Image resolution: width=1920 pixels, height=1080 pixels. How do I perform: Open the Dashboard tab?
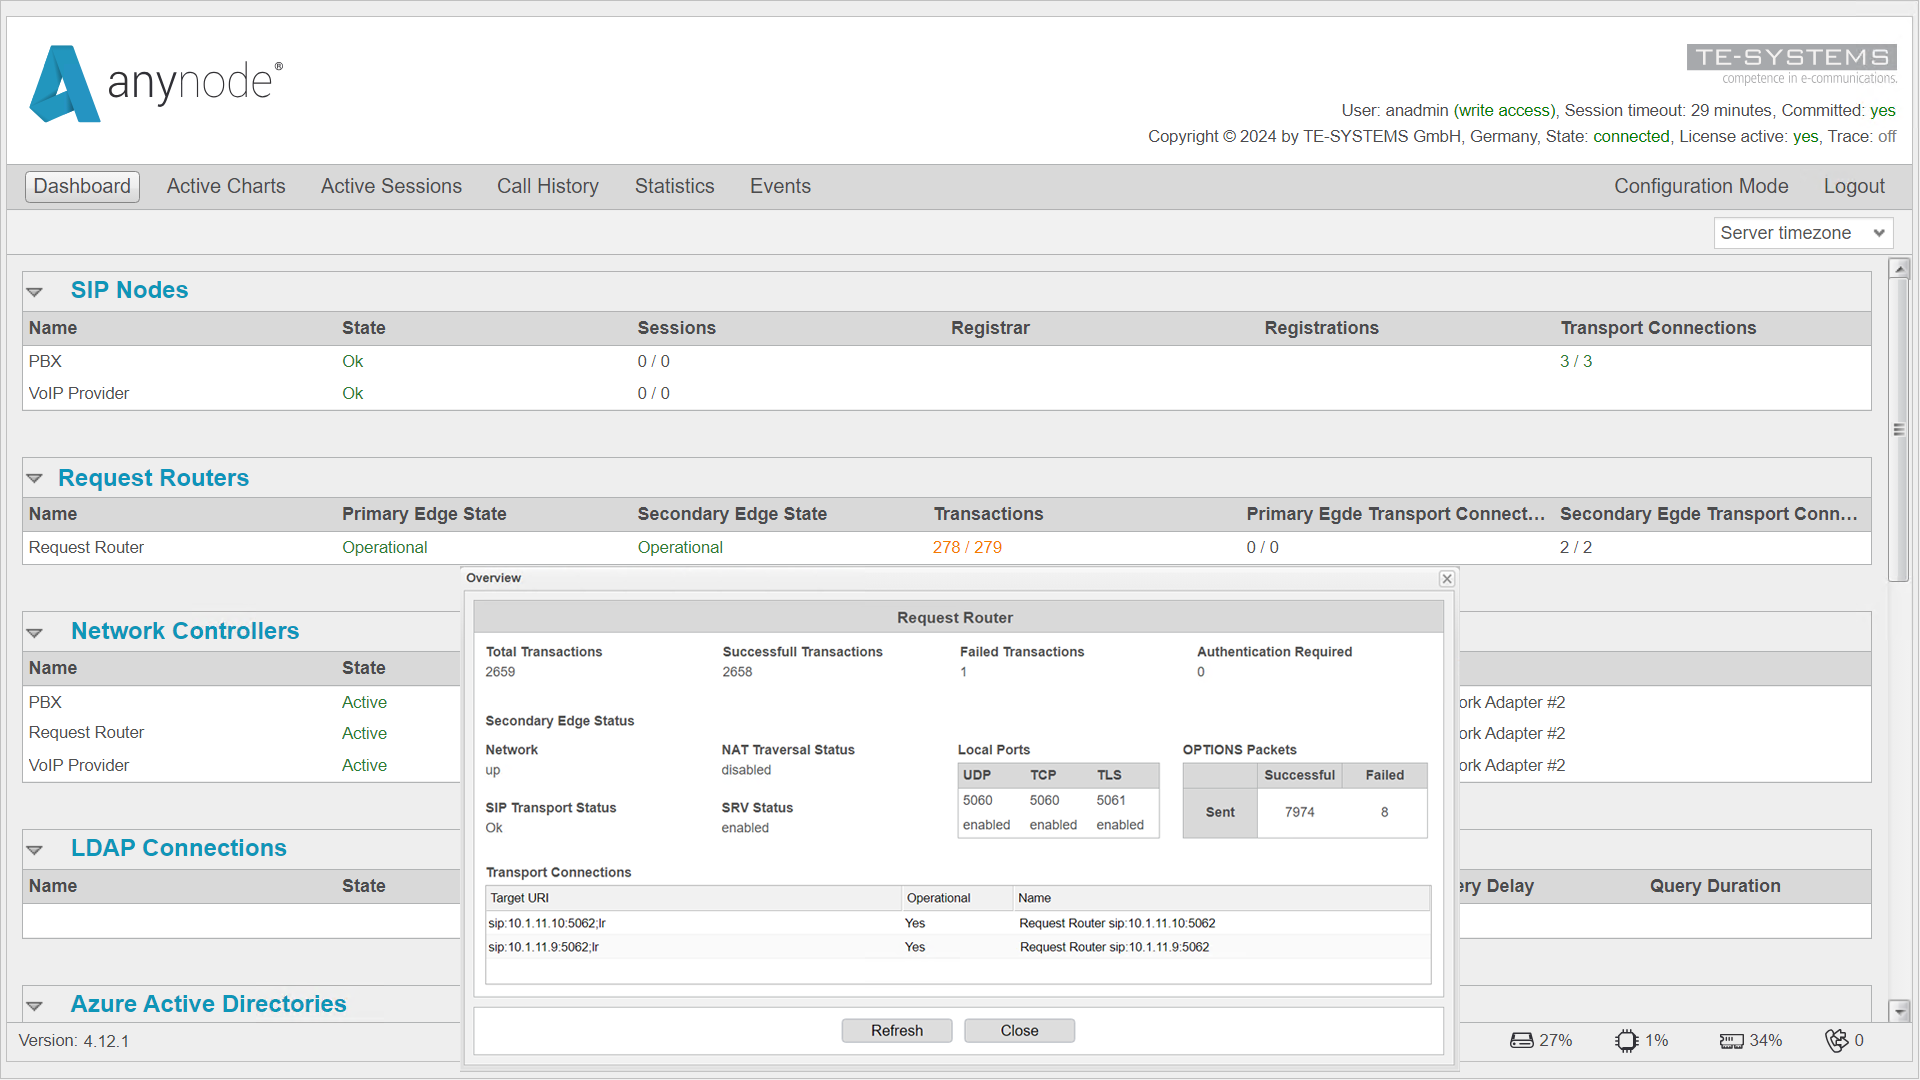[82, 187]
